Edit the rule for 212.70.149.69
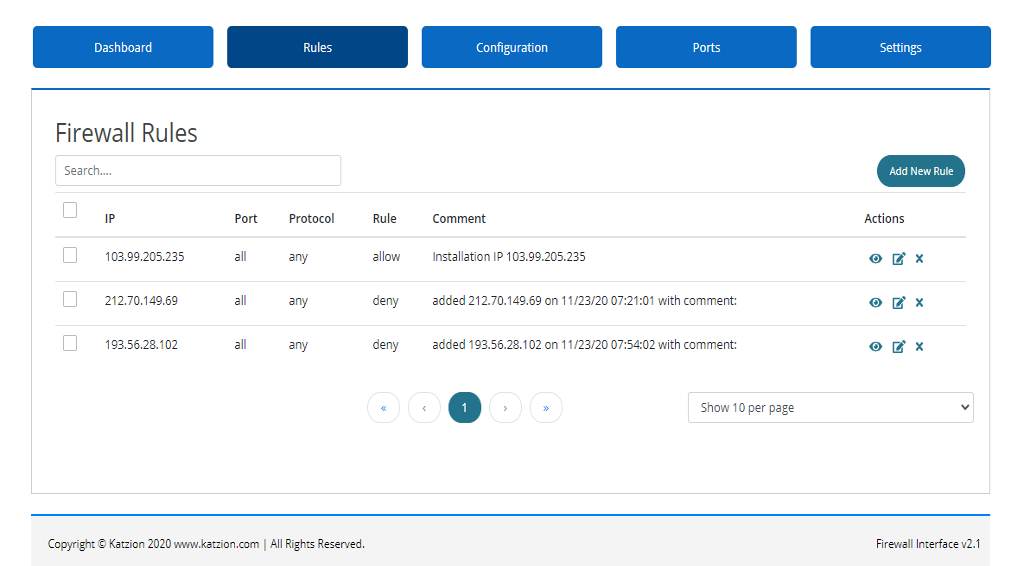Viewport: 1024px width, 566px height. (898, 303)
